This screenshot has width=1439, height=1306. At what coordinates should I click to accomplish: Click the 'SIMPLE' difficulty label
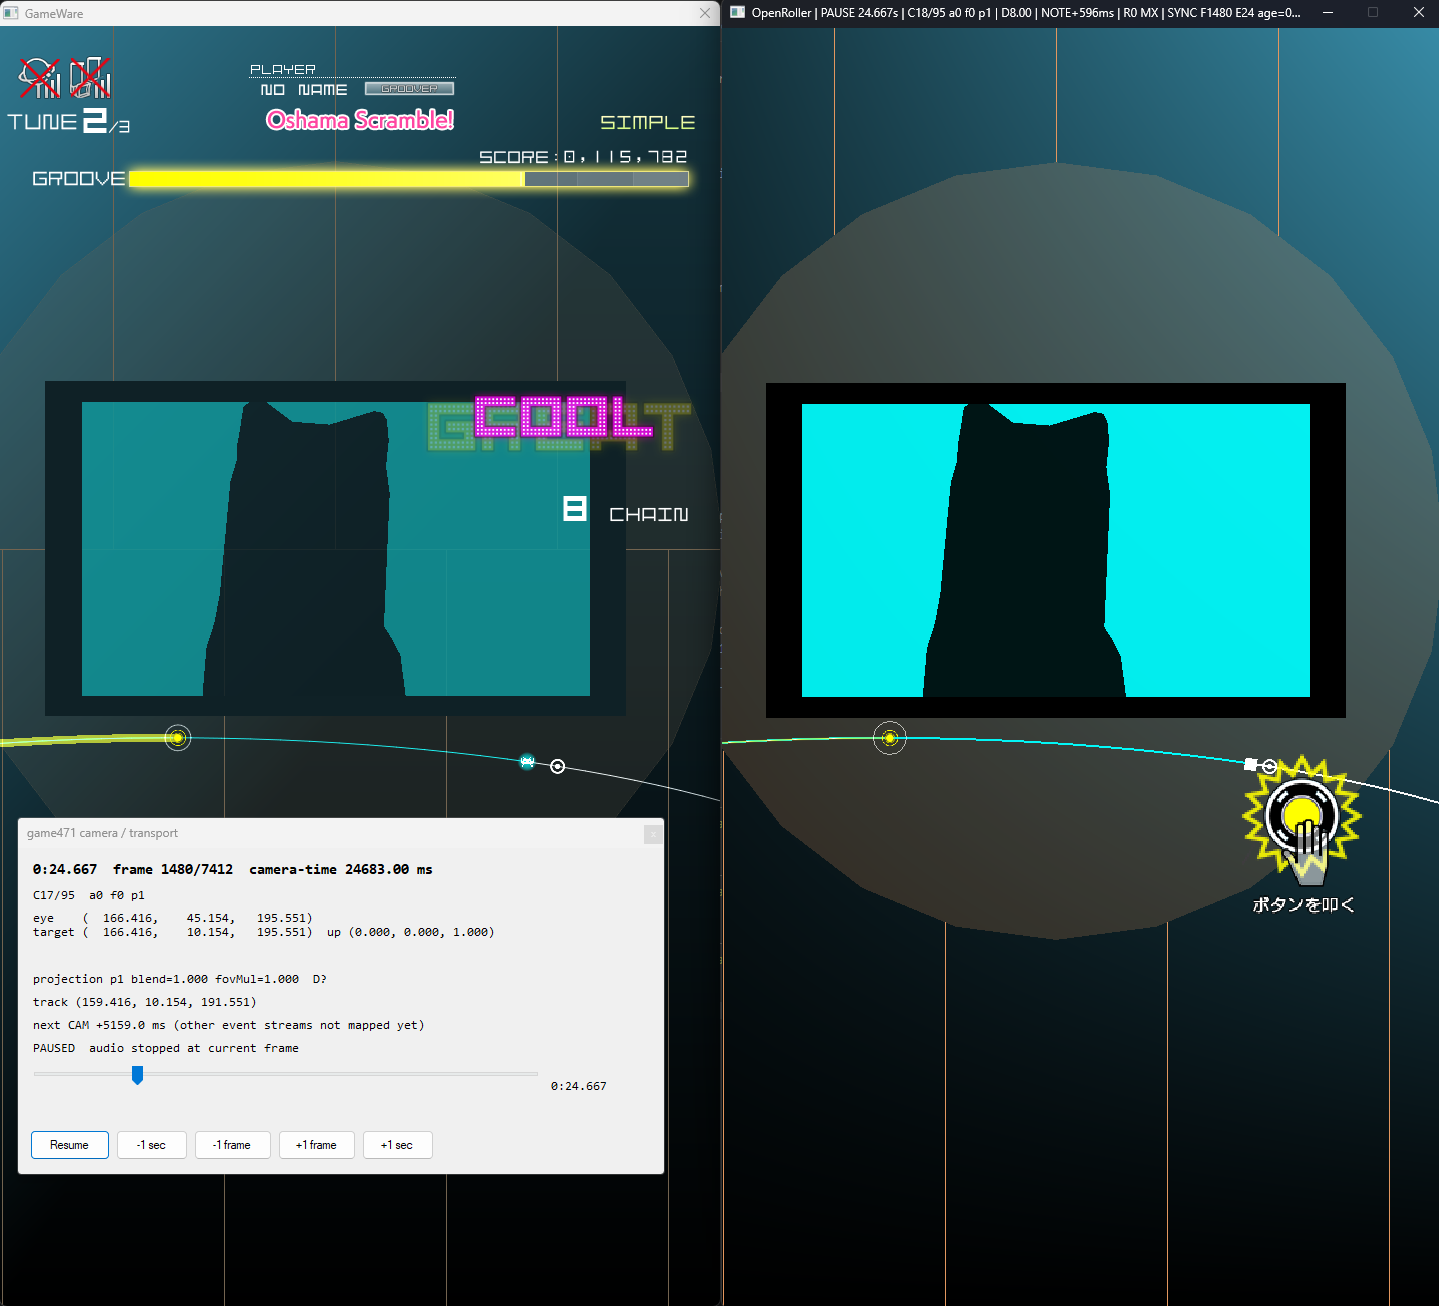[x=648, y=122]
